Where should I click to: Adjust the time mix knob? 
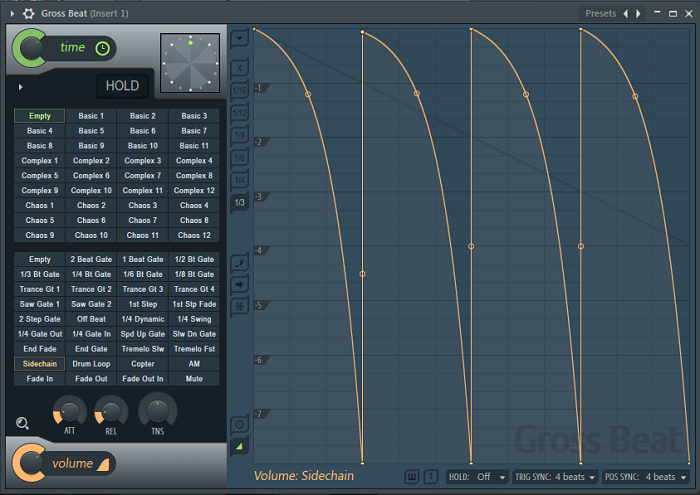tap(29, 48)
